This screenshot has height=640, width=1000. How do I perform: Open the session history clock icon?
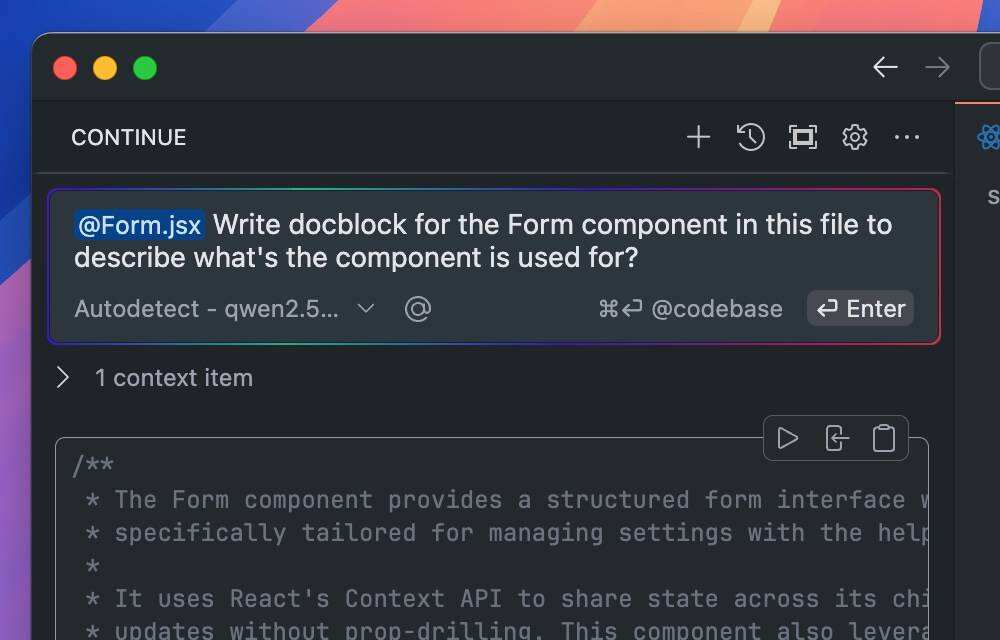pyautogui.click(x=751, y=137)
